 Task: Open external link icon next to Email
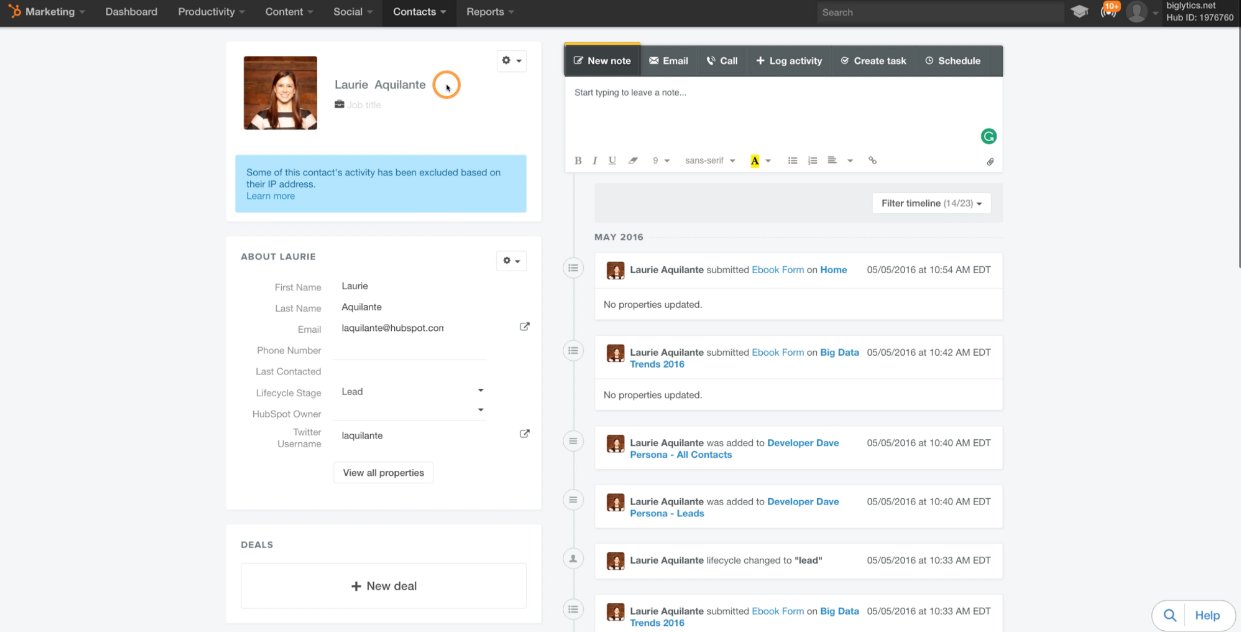point(525,327)
